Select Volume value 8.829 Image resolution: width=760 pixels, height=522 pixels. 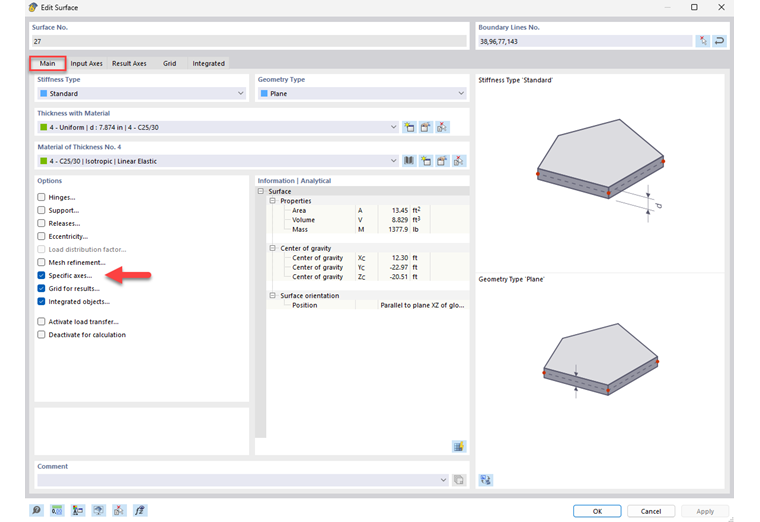tap(399, 220)
